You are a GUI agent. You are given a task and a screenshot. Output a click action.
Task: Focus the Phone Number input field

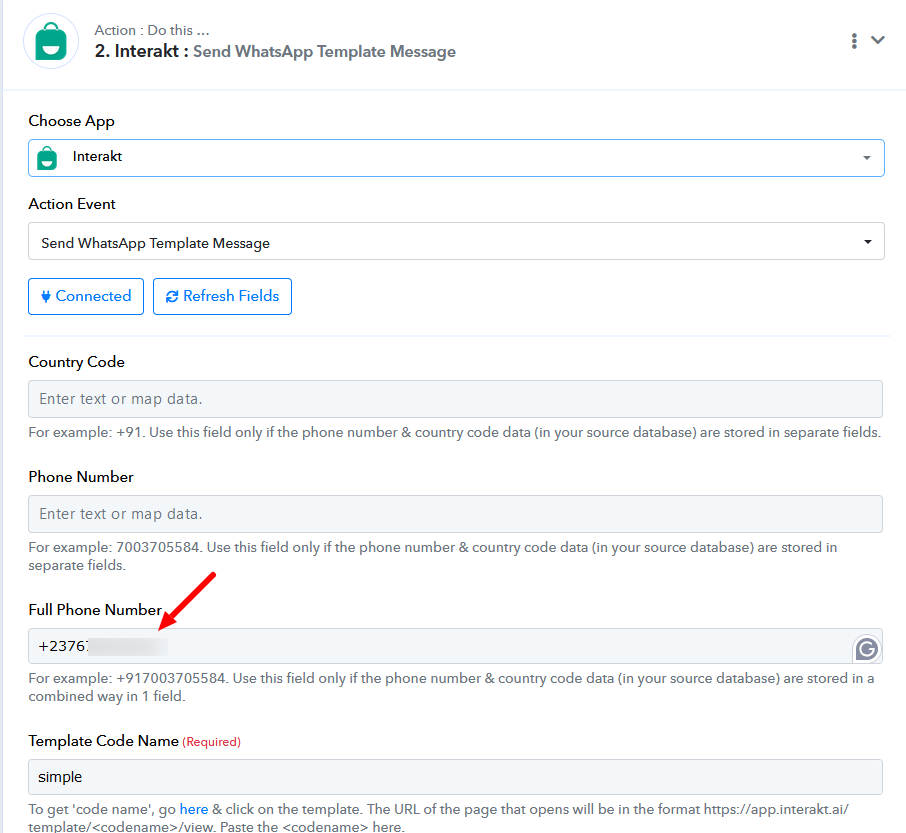pos(455,514)
